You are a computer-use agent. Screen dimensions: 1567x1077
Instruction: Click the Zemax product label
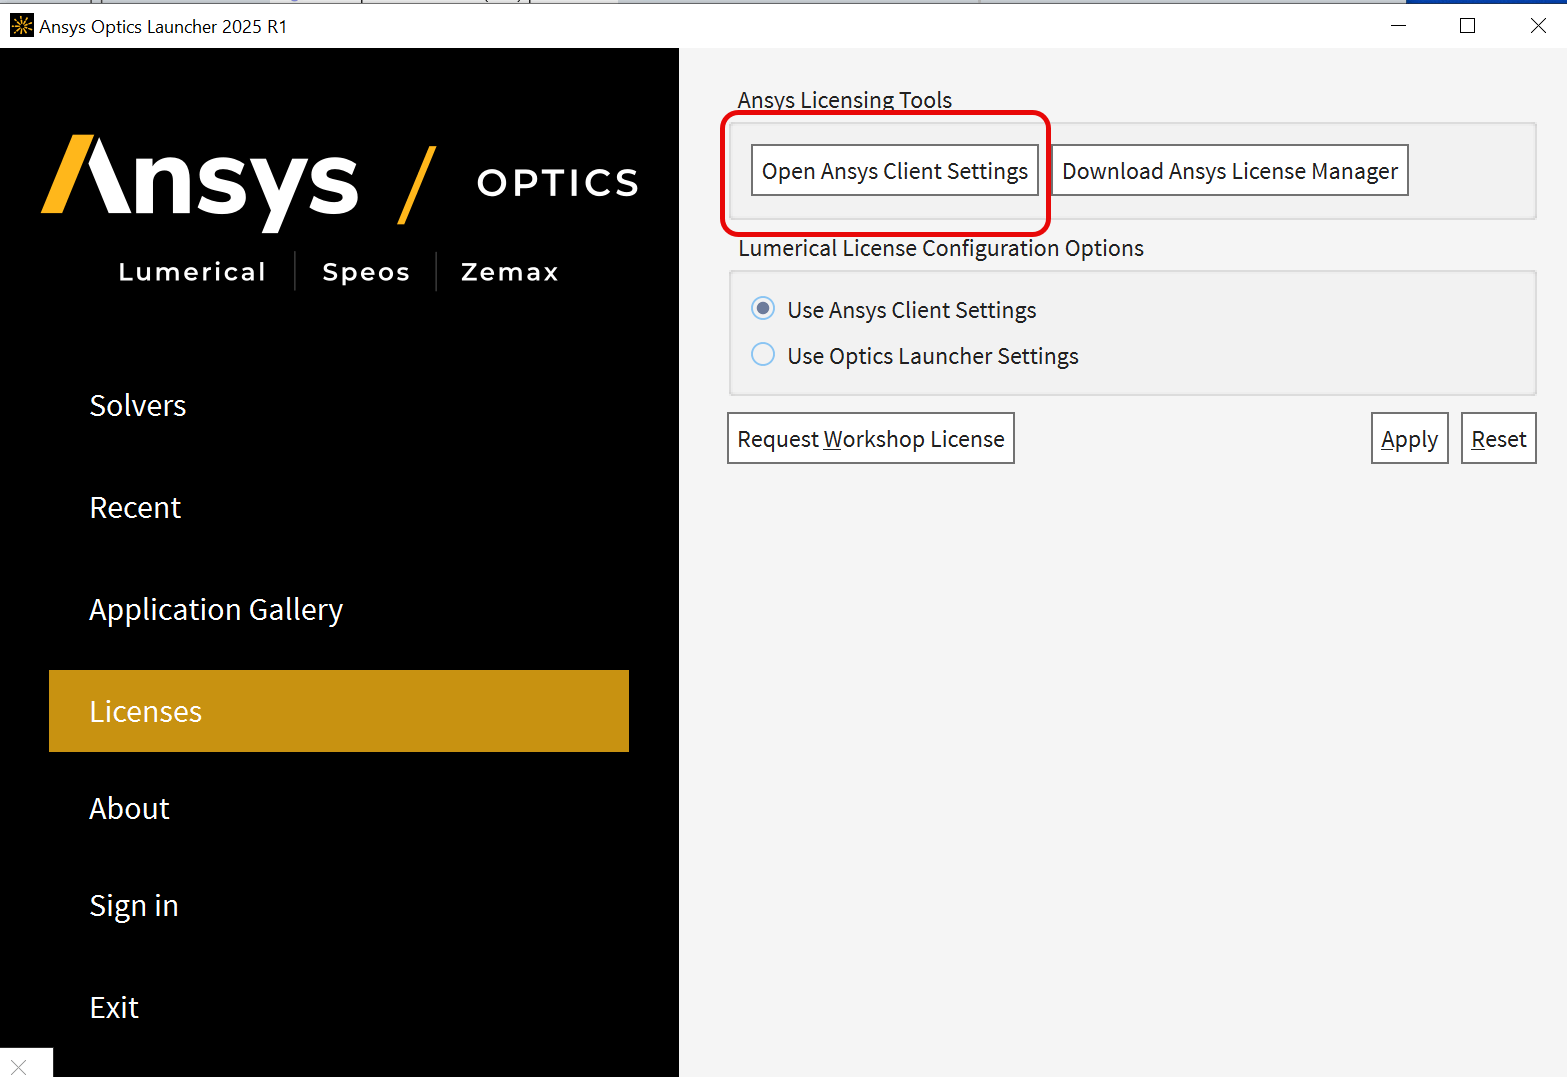coord(509,272)
